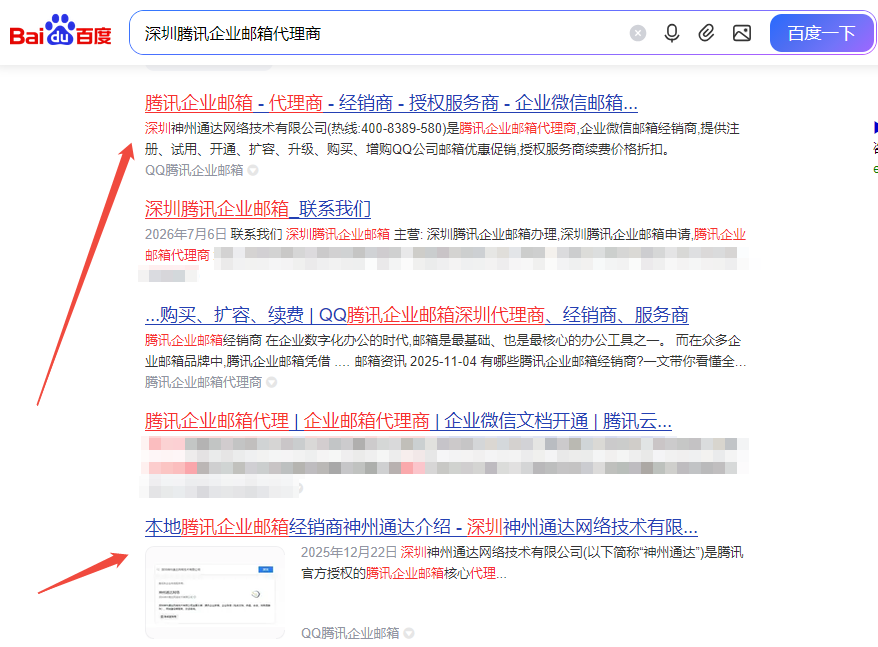
Task: Open the Baidu logo homepage link
Action: (60, 31)
